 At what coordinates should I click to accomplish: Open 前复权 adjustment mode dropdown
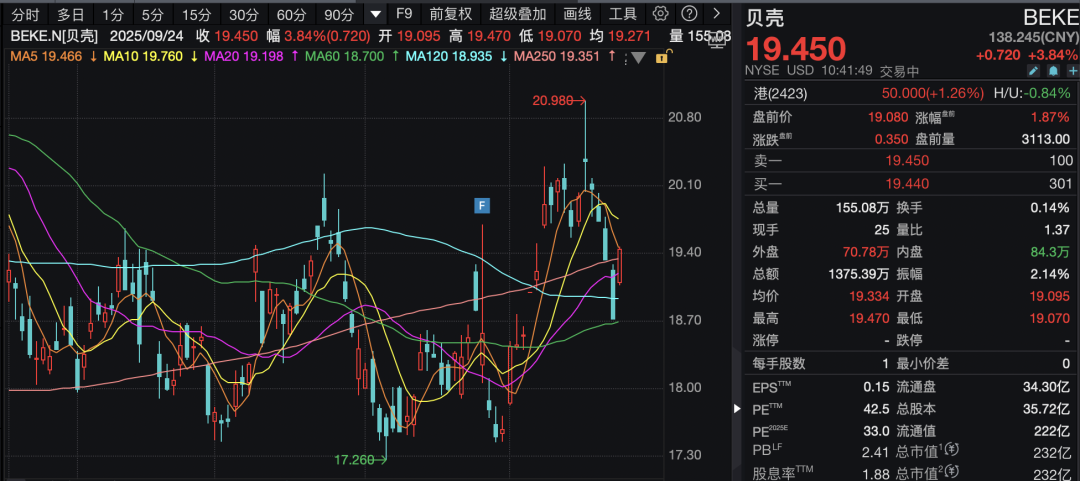[x=450, y=14]
